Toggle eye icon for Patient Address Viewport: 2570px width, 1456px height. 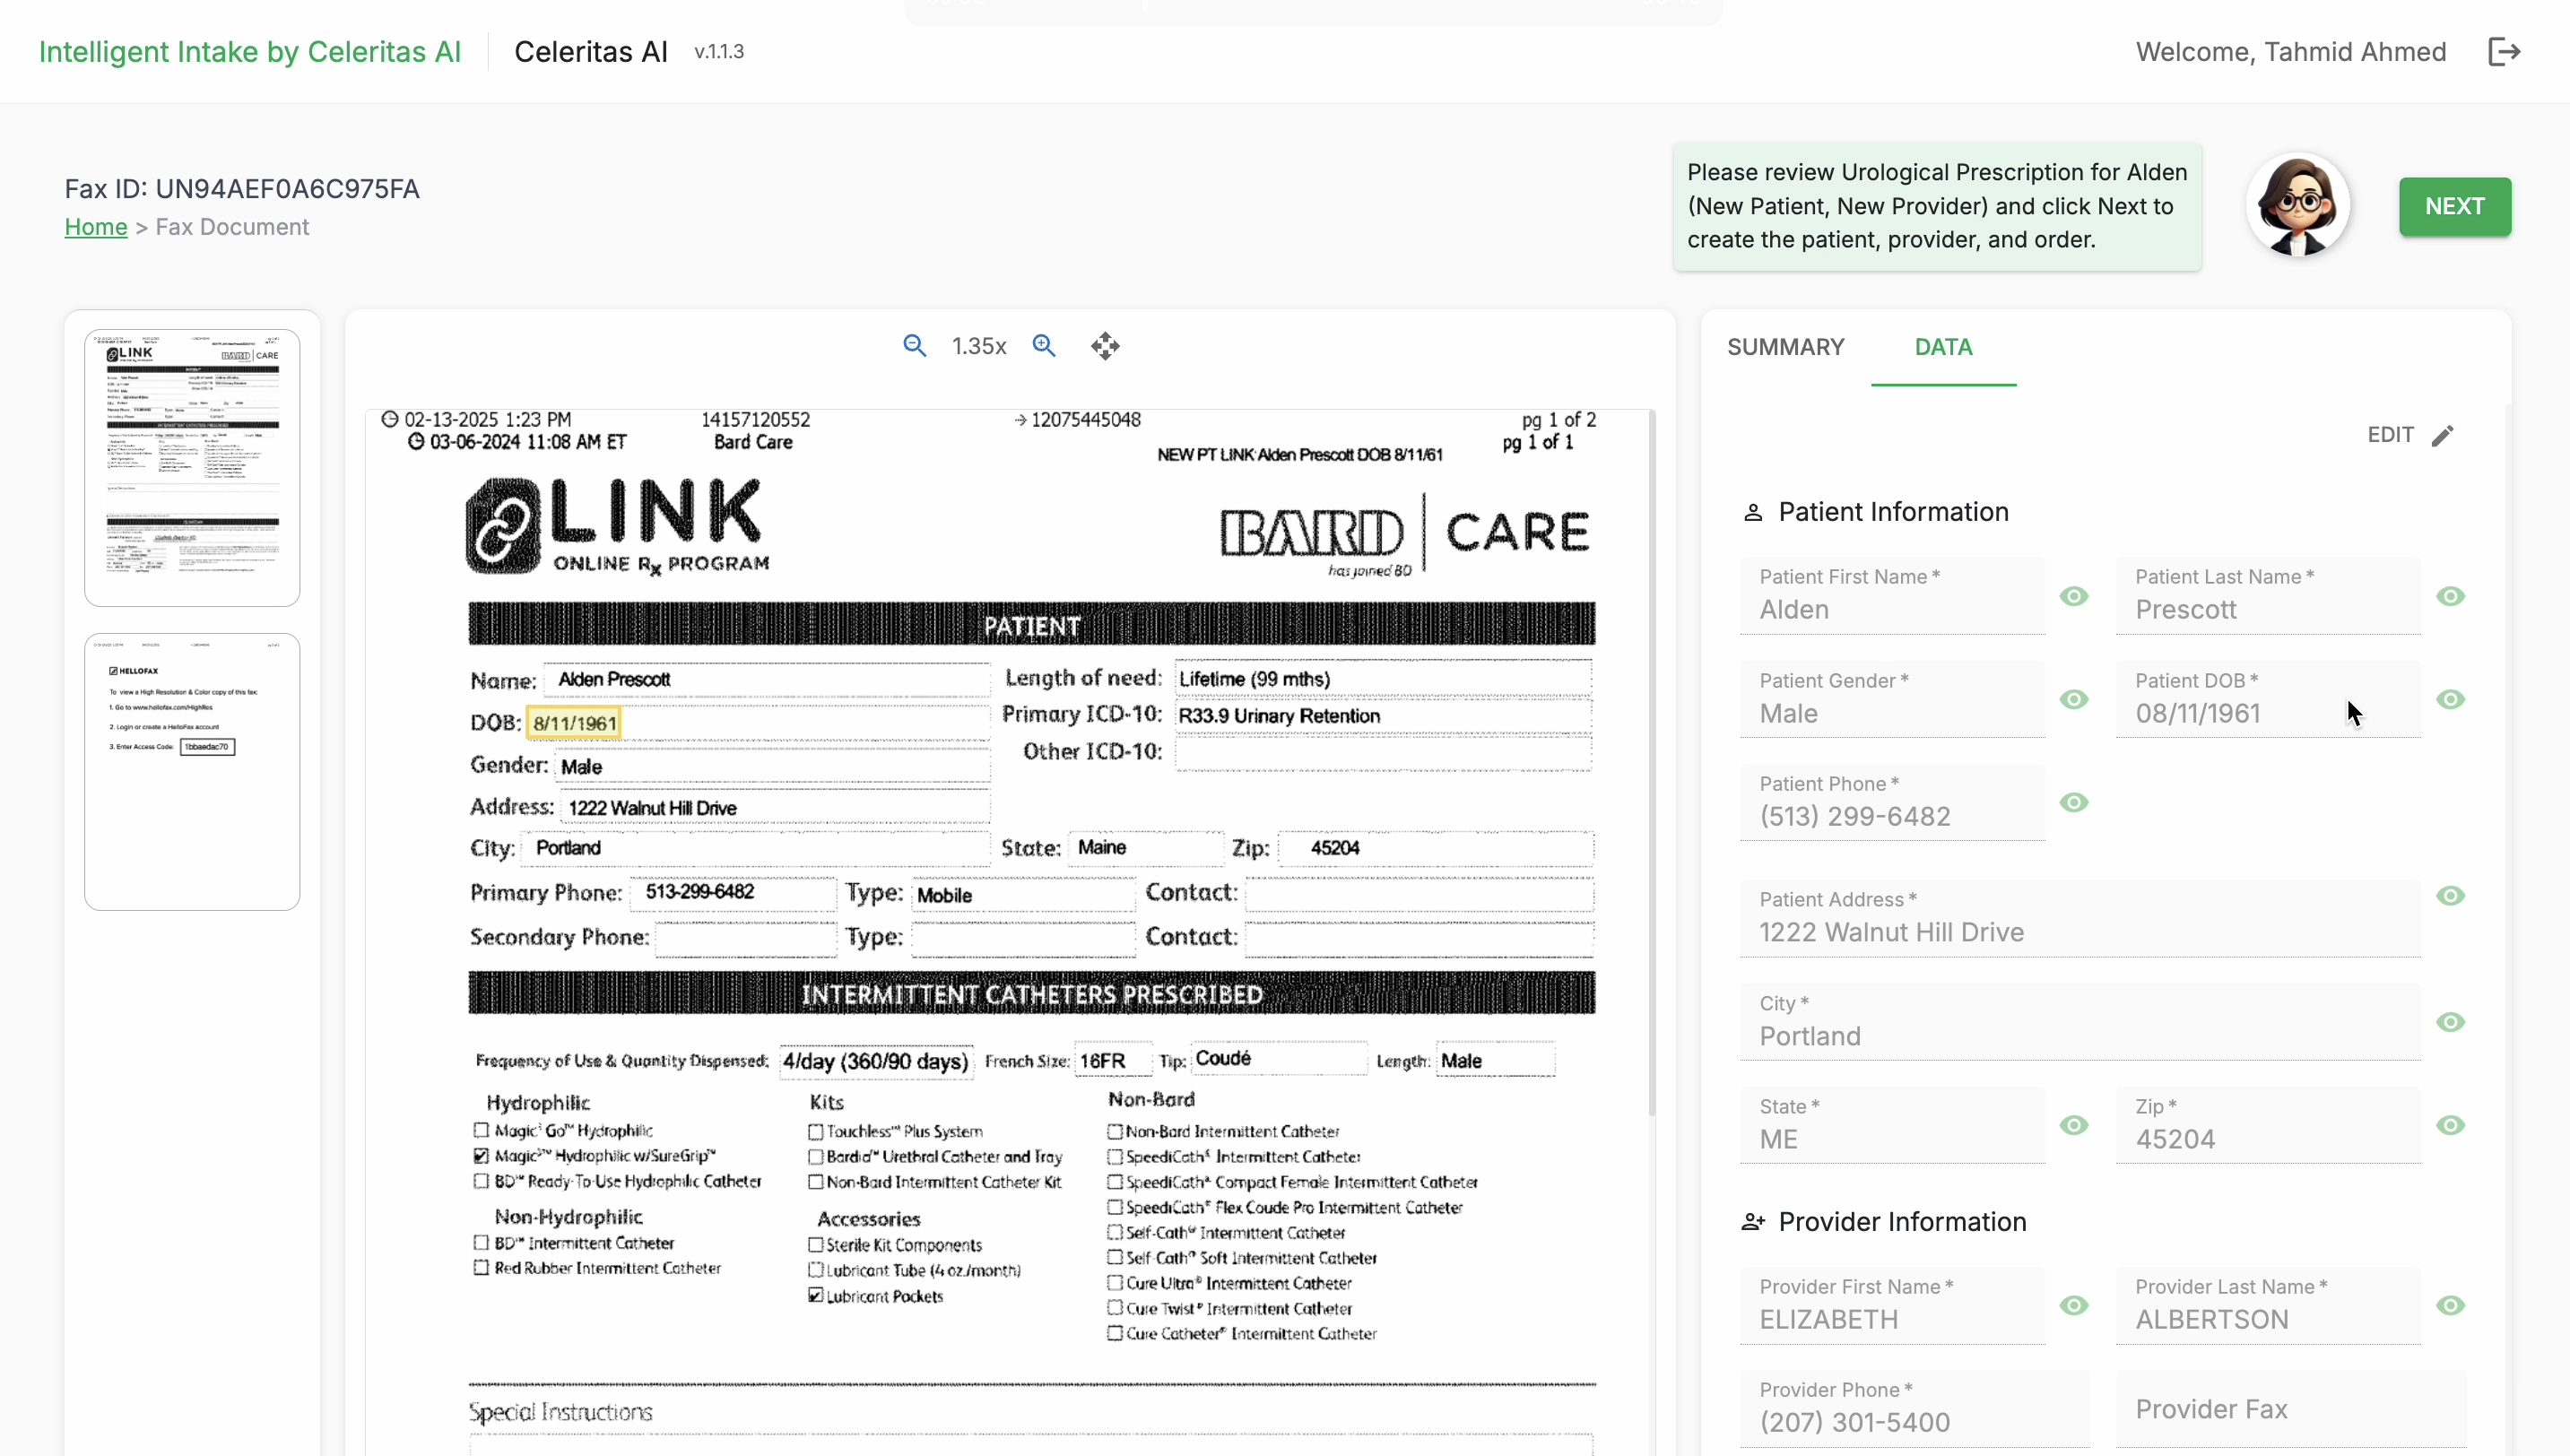pos(2450,896)
